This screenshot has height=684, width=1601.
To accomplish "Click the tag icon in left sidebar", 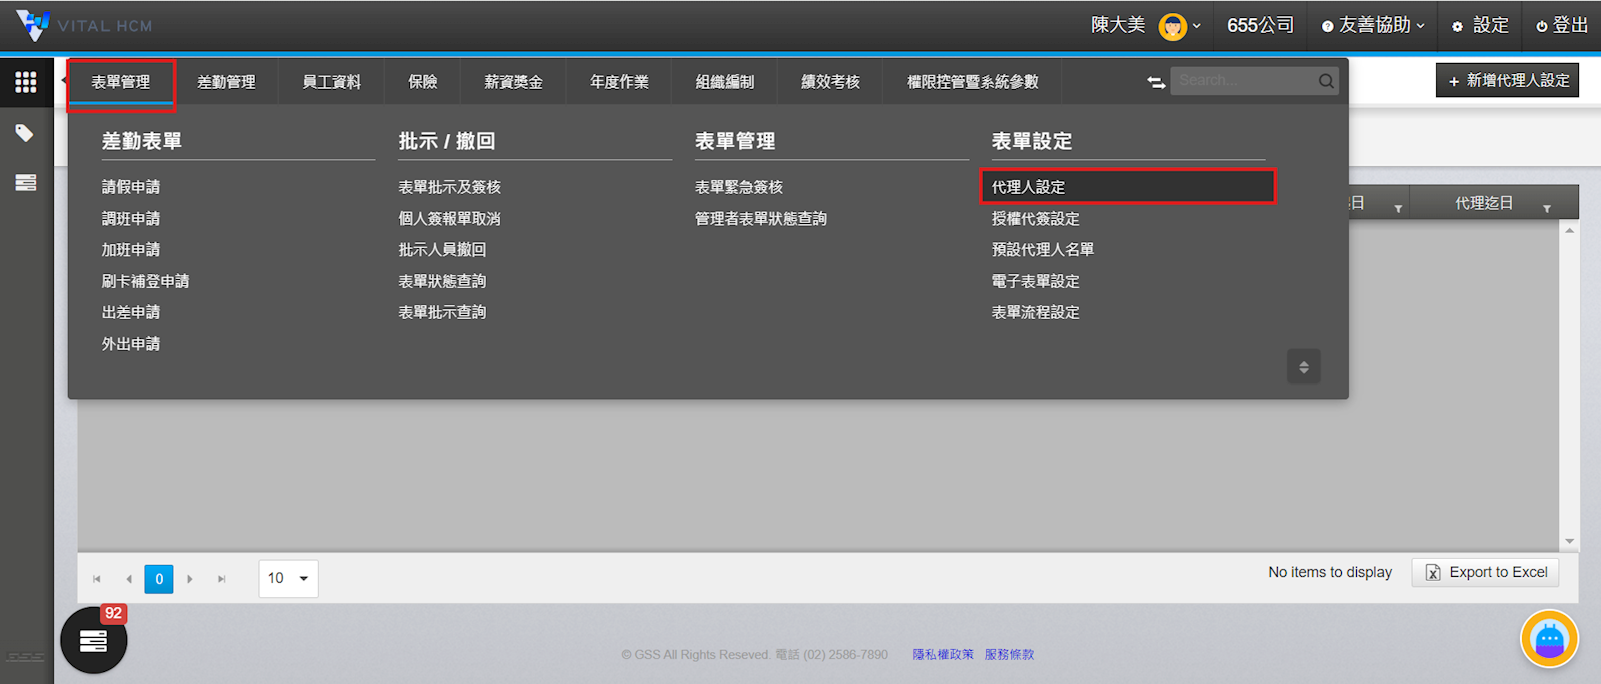I will 25,133.
